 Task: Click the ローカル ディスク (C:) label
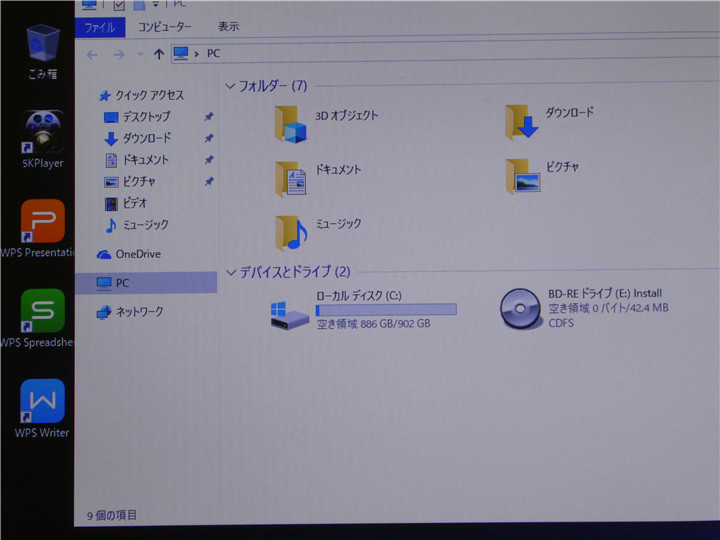tap(359, 296)
